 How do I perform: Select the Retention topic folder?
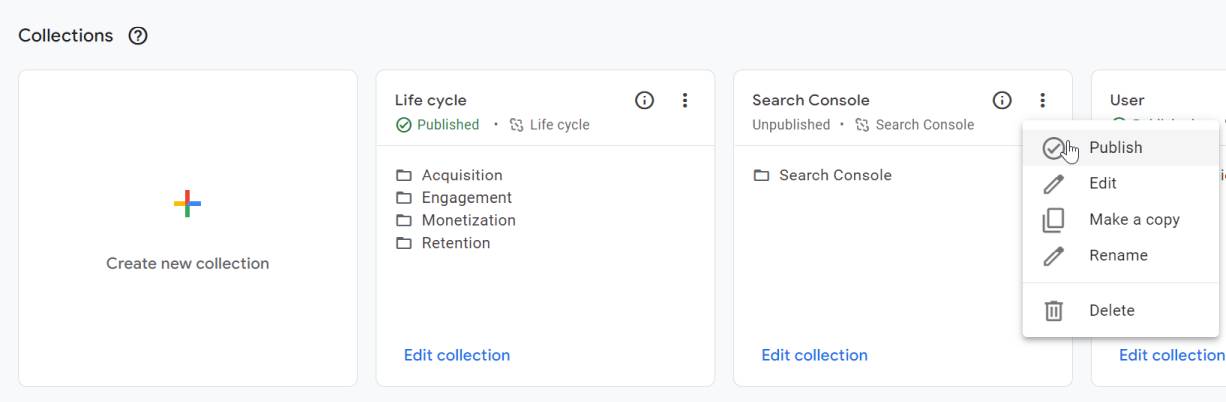pyautogui.click(x=443, y=243)
